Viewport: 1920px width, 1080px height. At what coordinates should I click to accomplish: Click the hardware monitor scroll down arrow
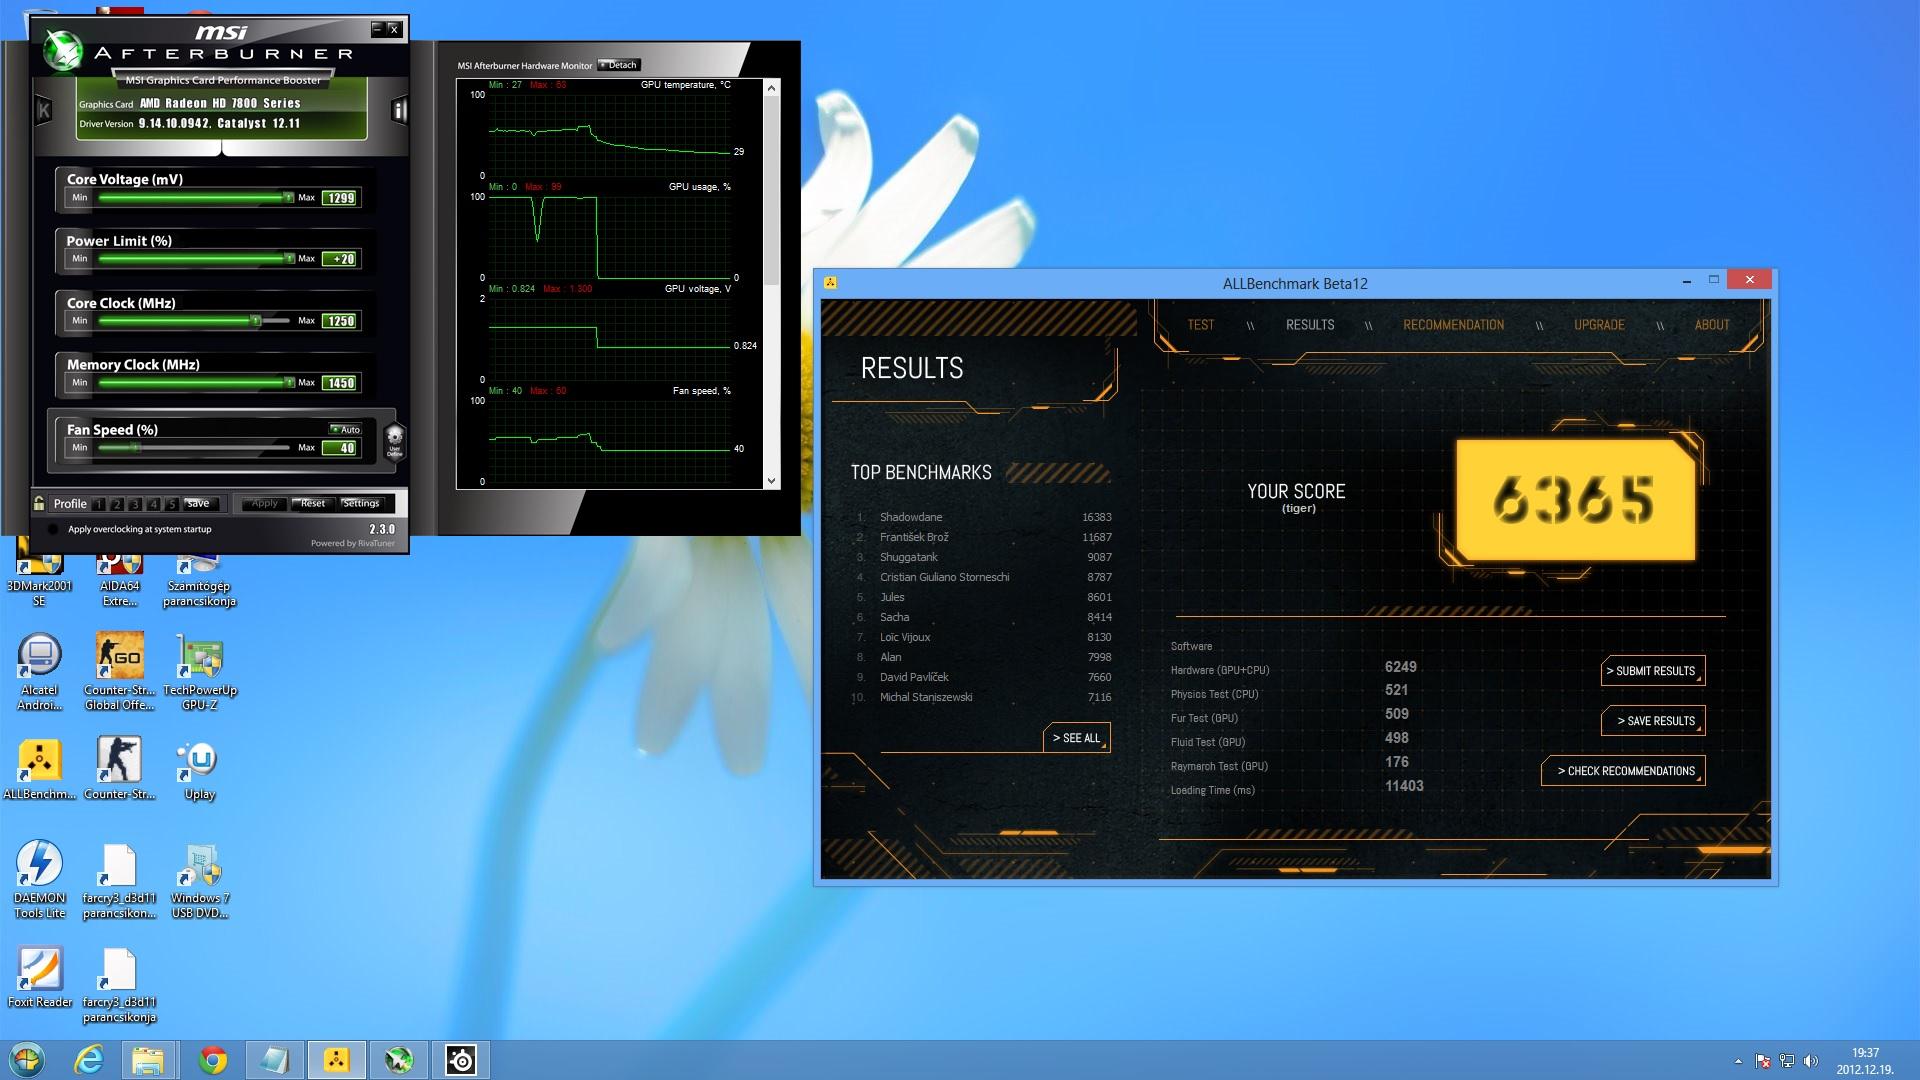coord(771,481)
